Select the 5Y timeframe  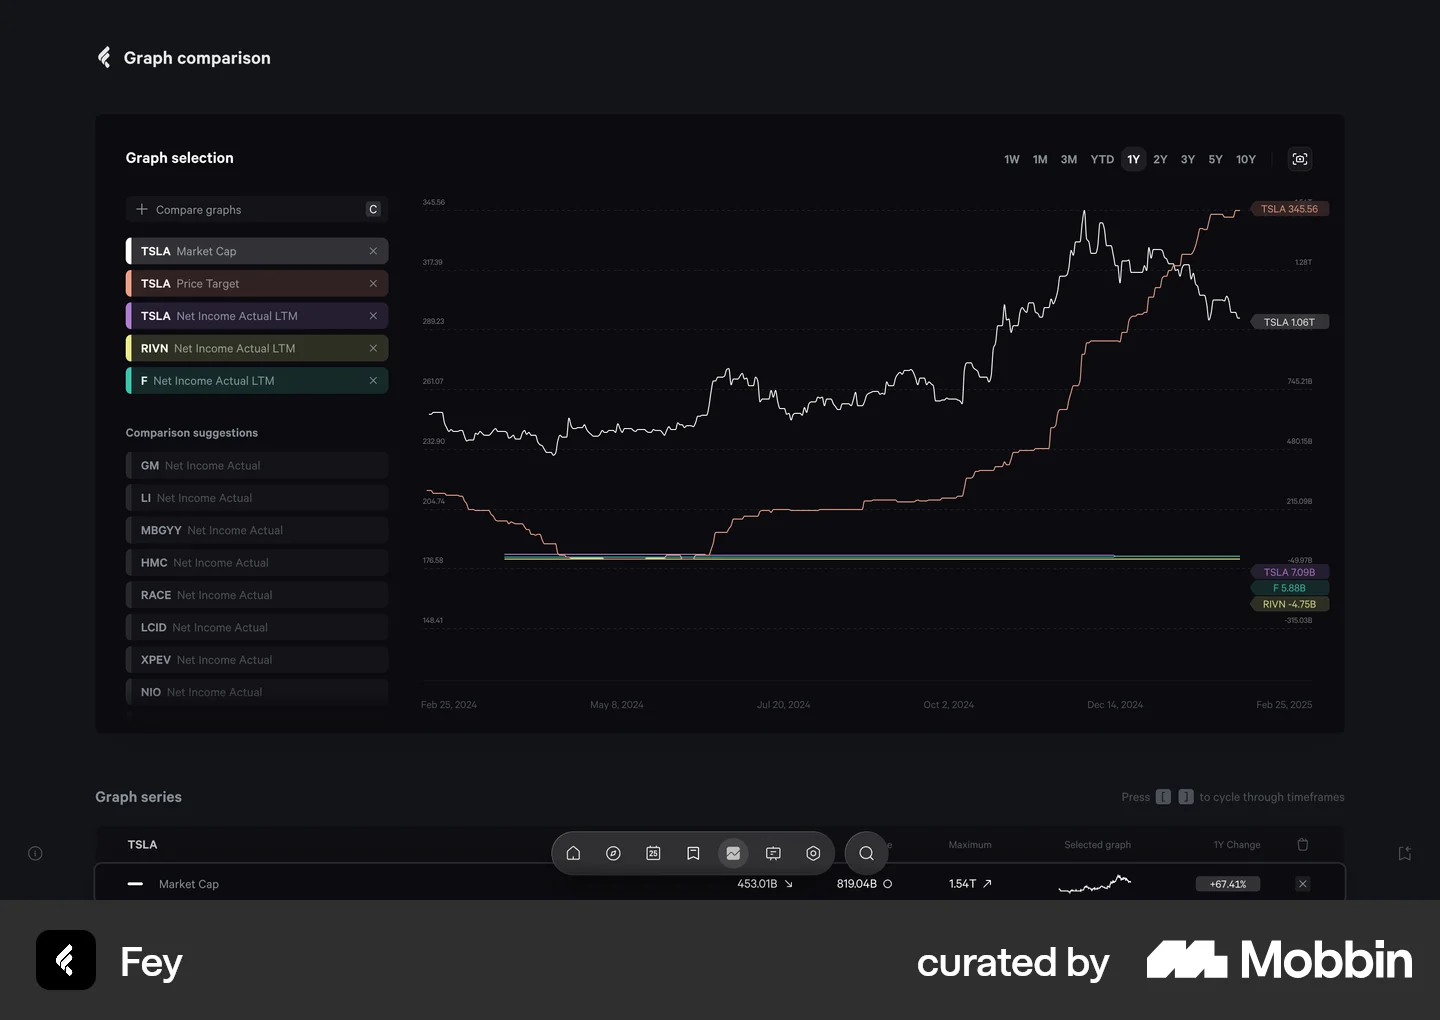[1215, 159]
